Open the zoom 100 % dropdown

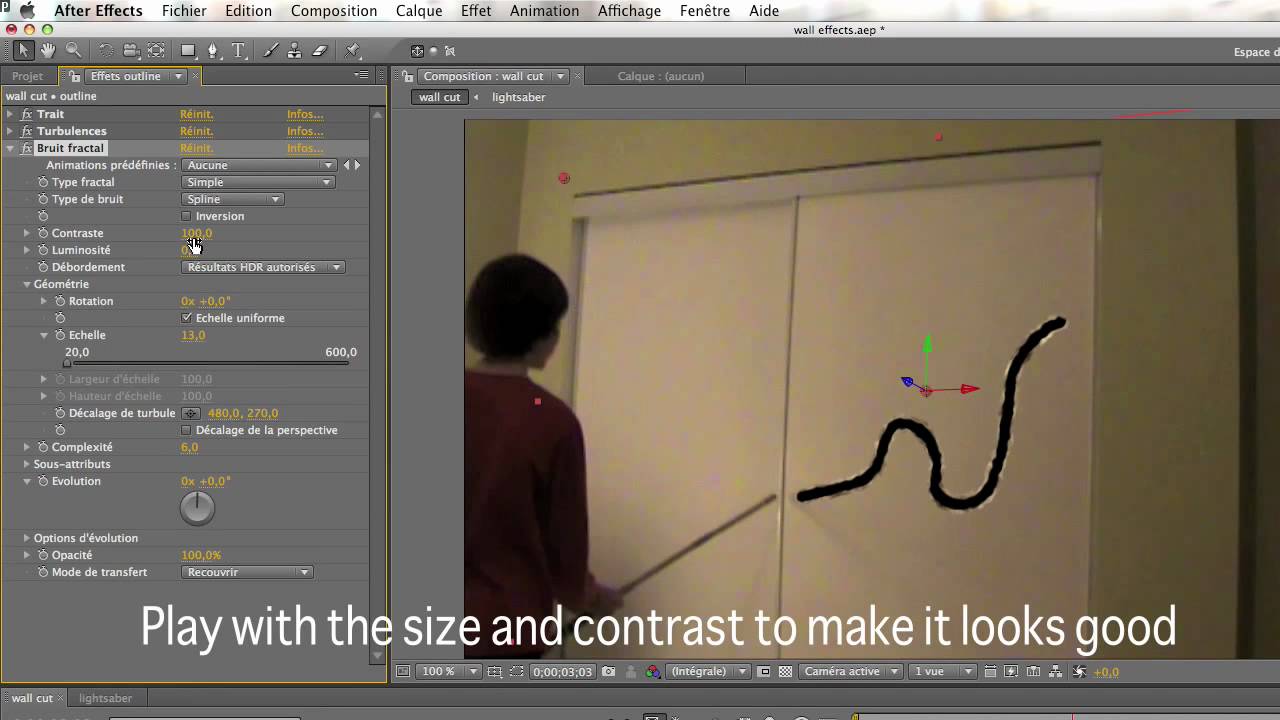point(448,672)
